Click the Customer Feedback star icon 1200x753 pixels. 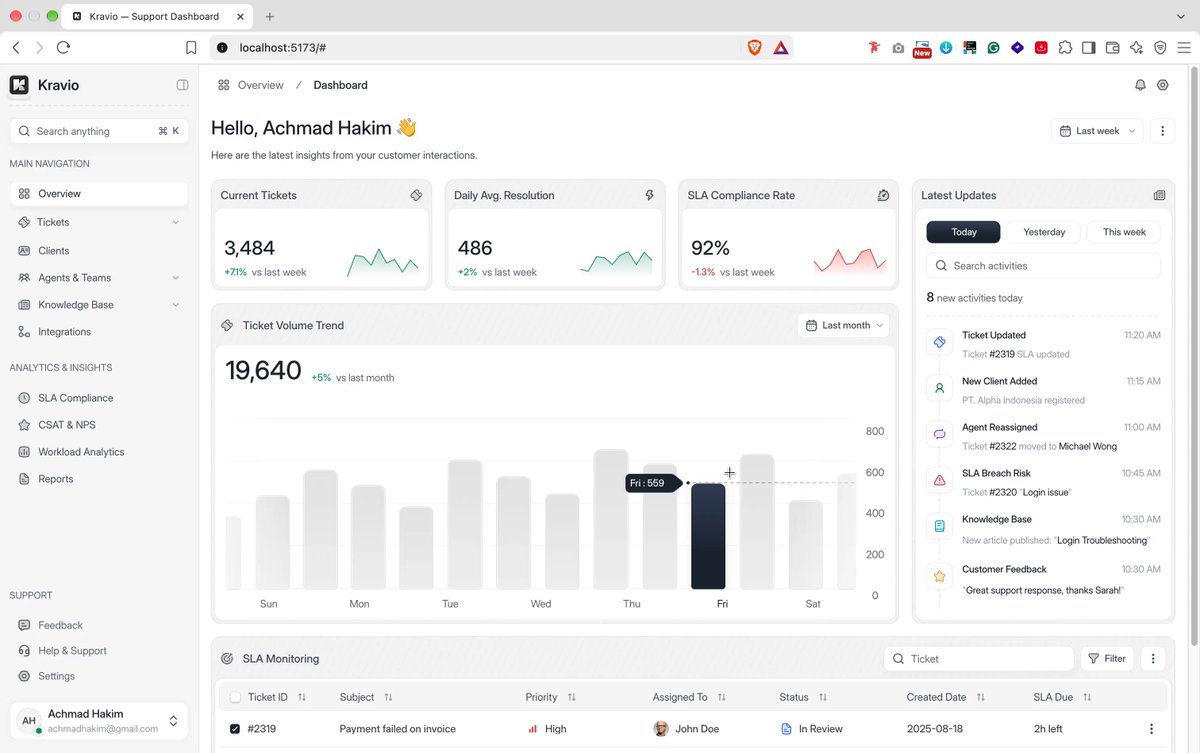pos(939,576)
